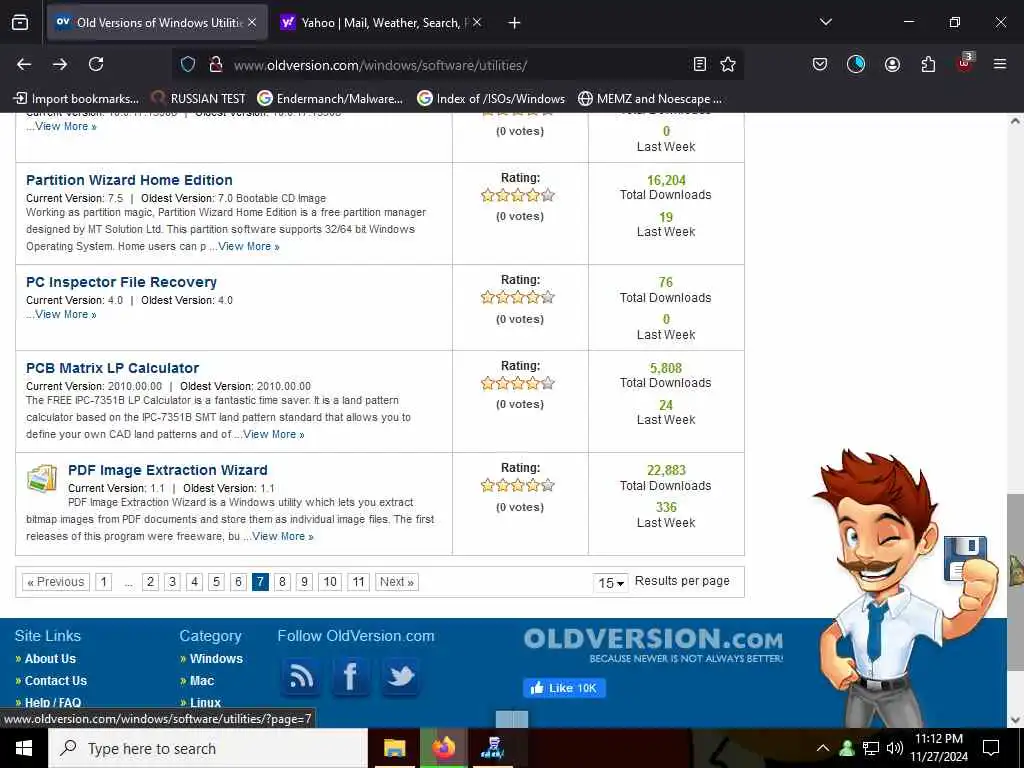Click the Windows taskbar search box
This screenshot has width=1024, height=768.
coord(209,748)
